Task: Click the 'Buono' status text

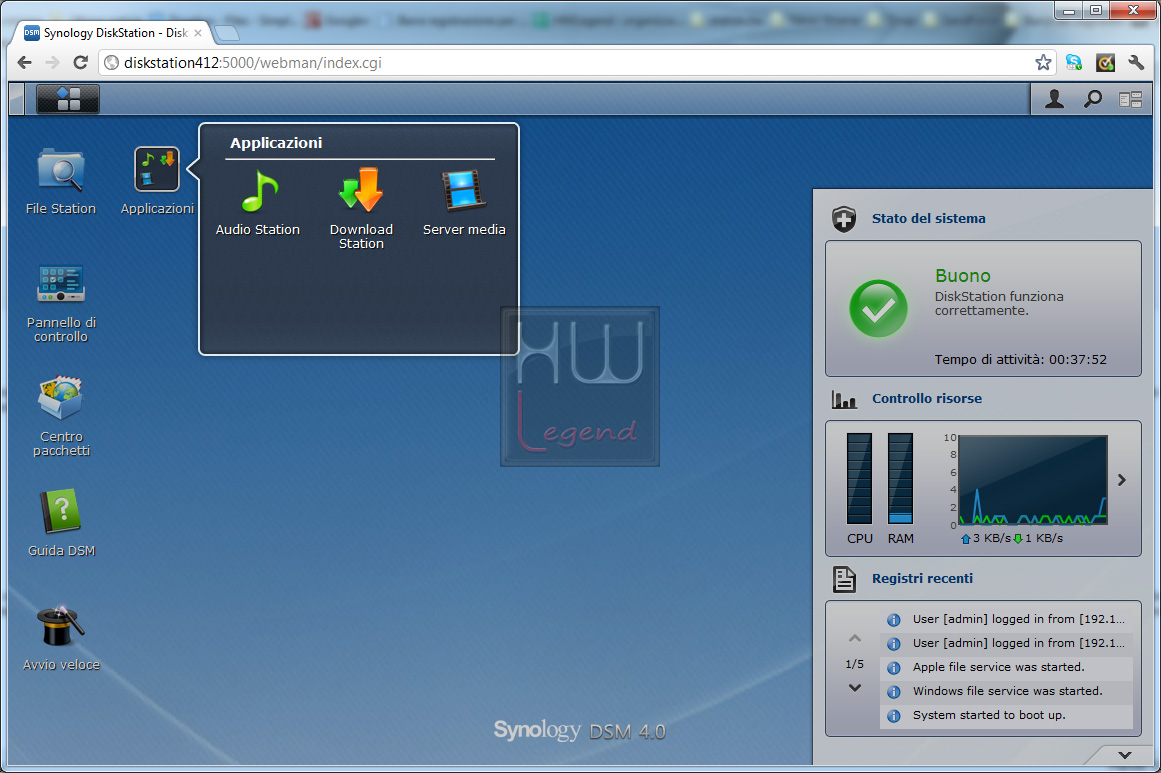Action: (x=963, y=276)
